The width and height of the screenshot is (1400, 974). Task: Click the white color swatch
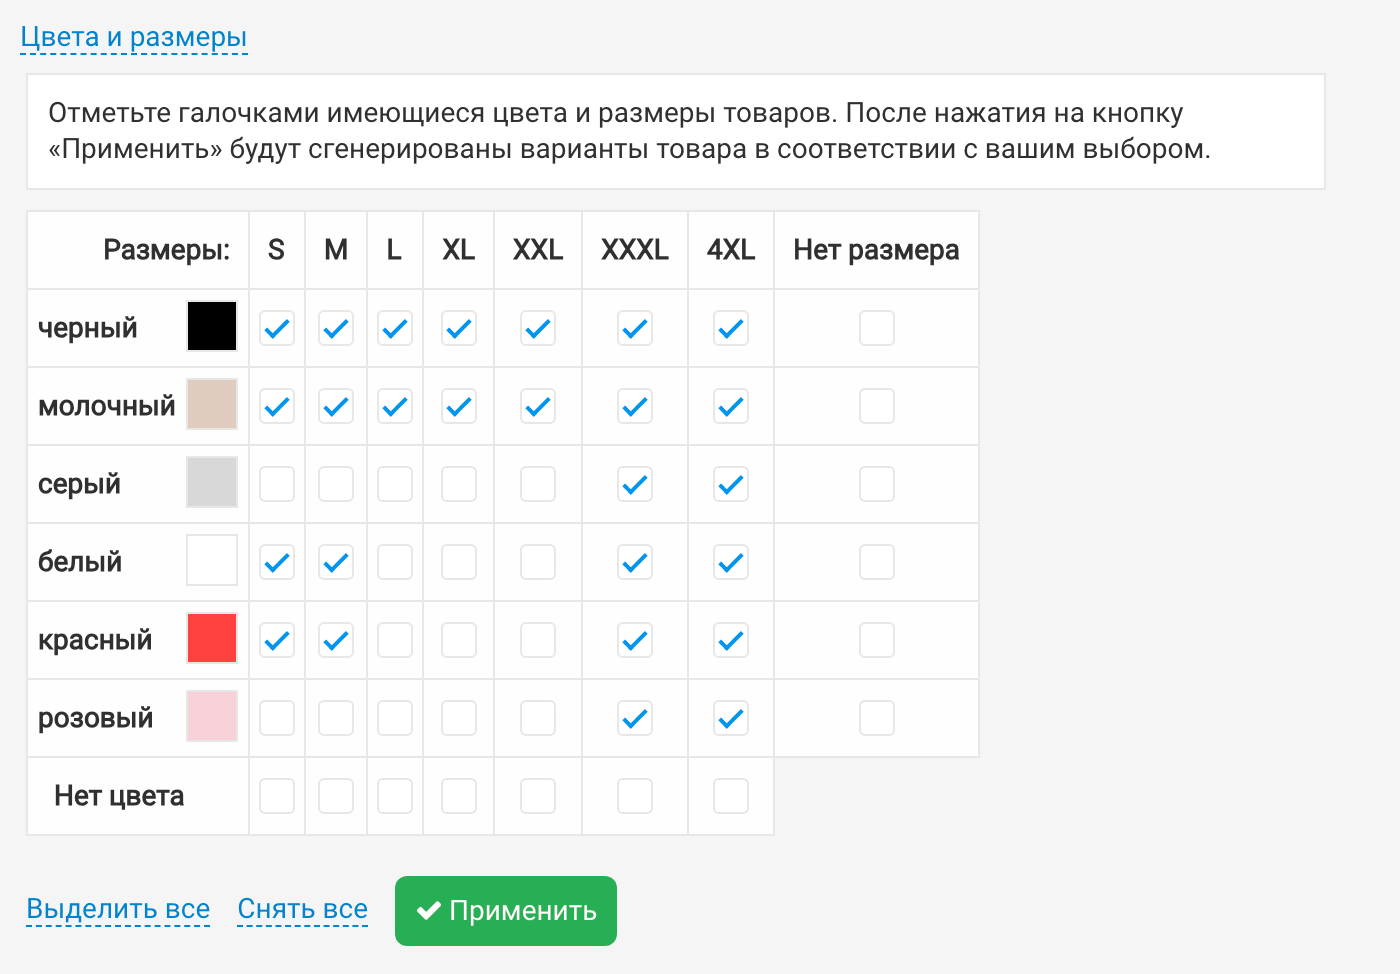click(212, 560)
